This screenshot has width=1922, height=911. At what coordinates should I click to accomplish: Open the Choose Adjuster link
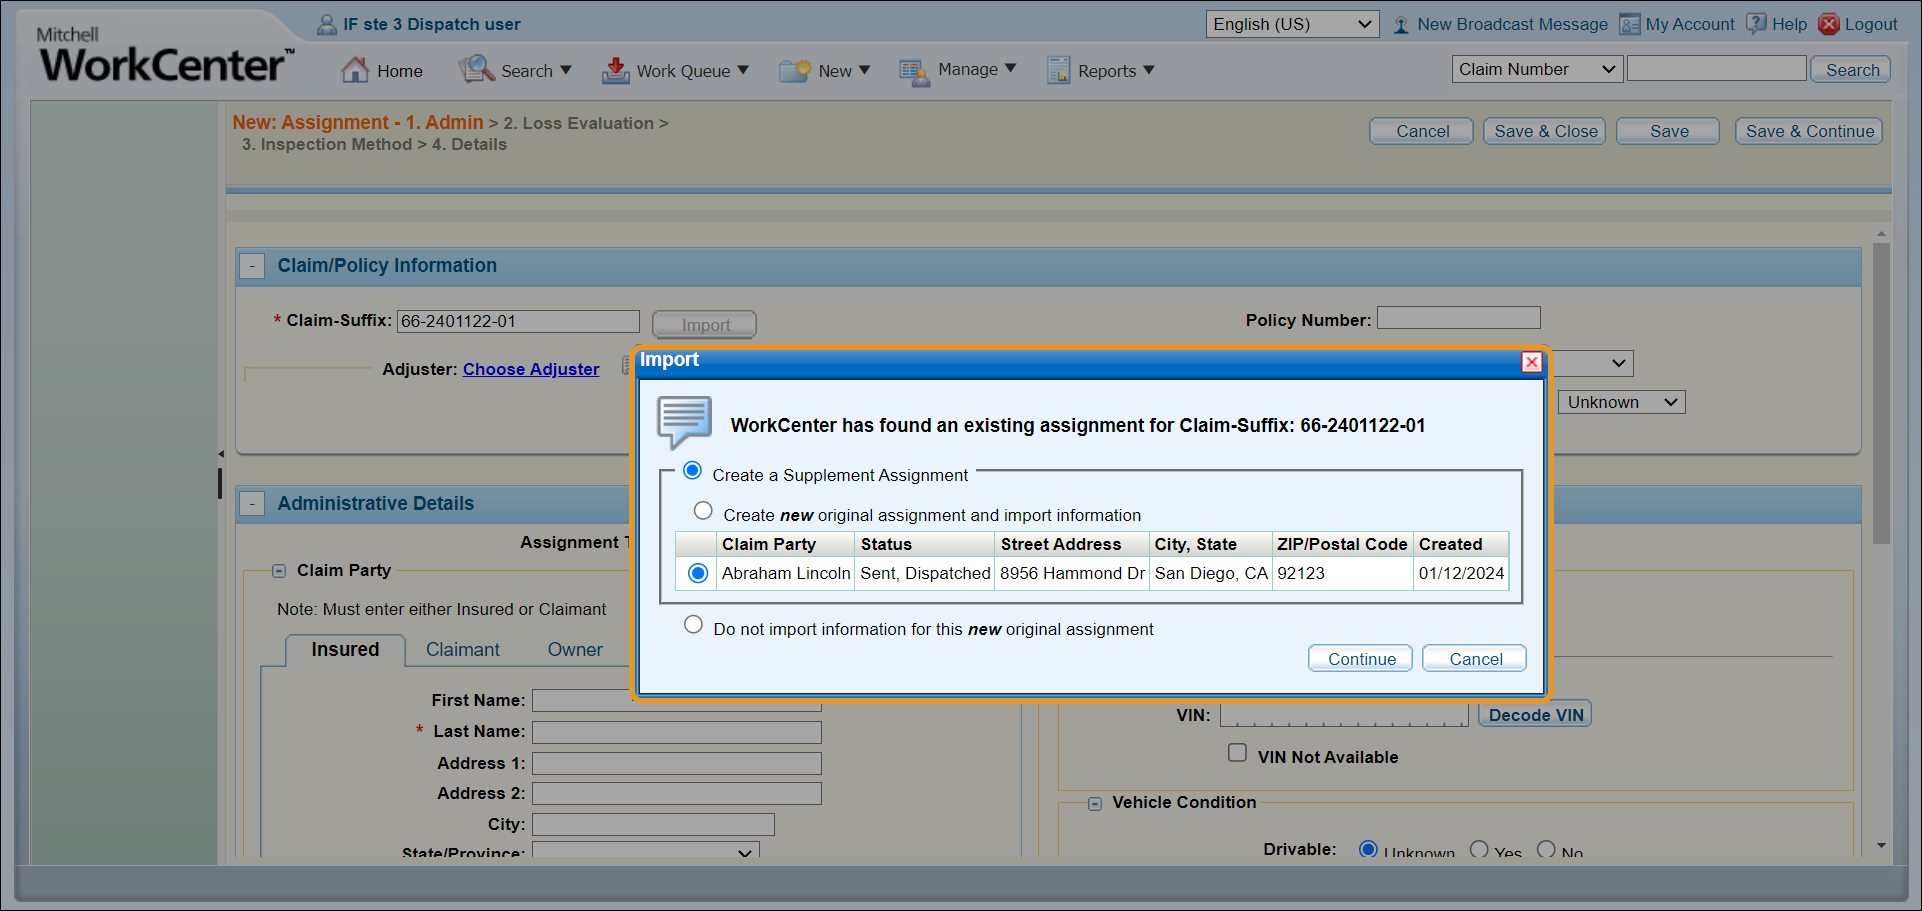531,369
